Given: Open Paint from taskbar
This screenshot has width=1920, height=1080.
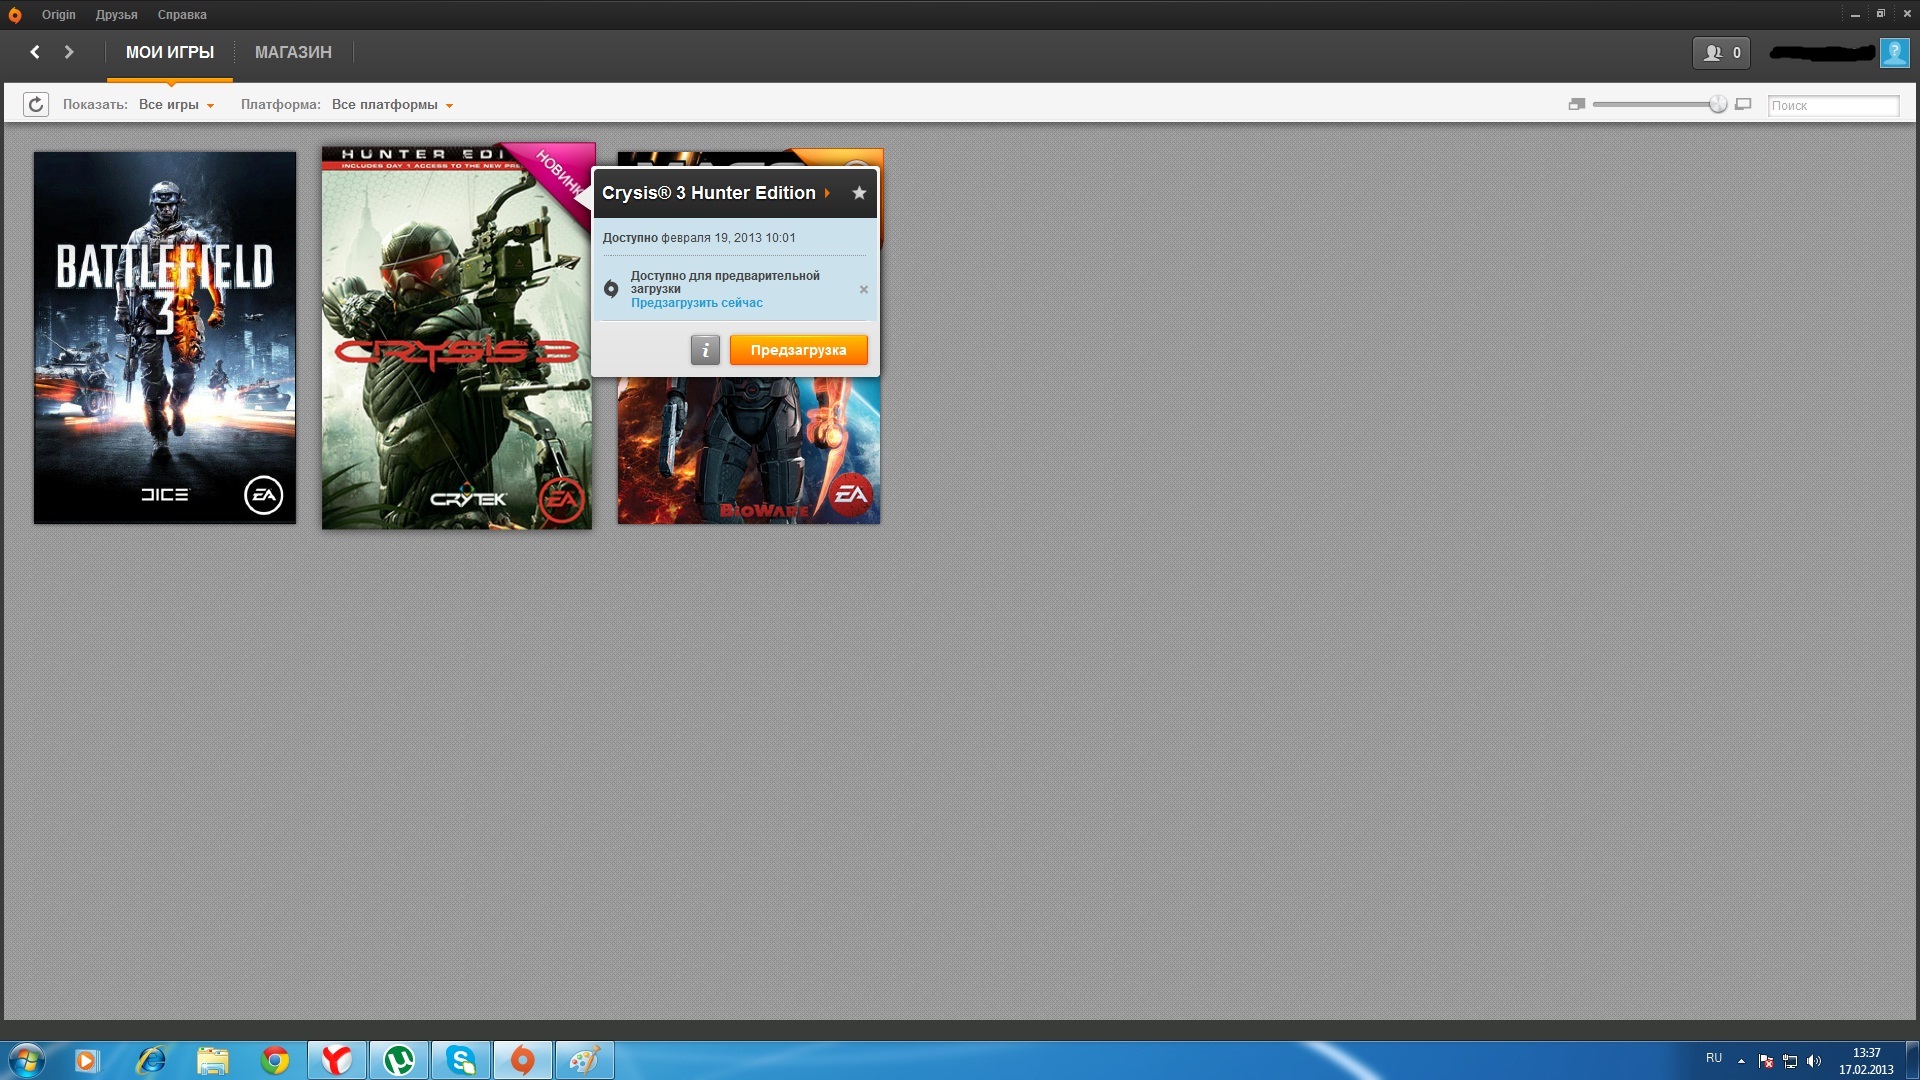Looking at the screenshot, I should click(585, 1060).
